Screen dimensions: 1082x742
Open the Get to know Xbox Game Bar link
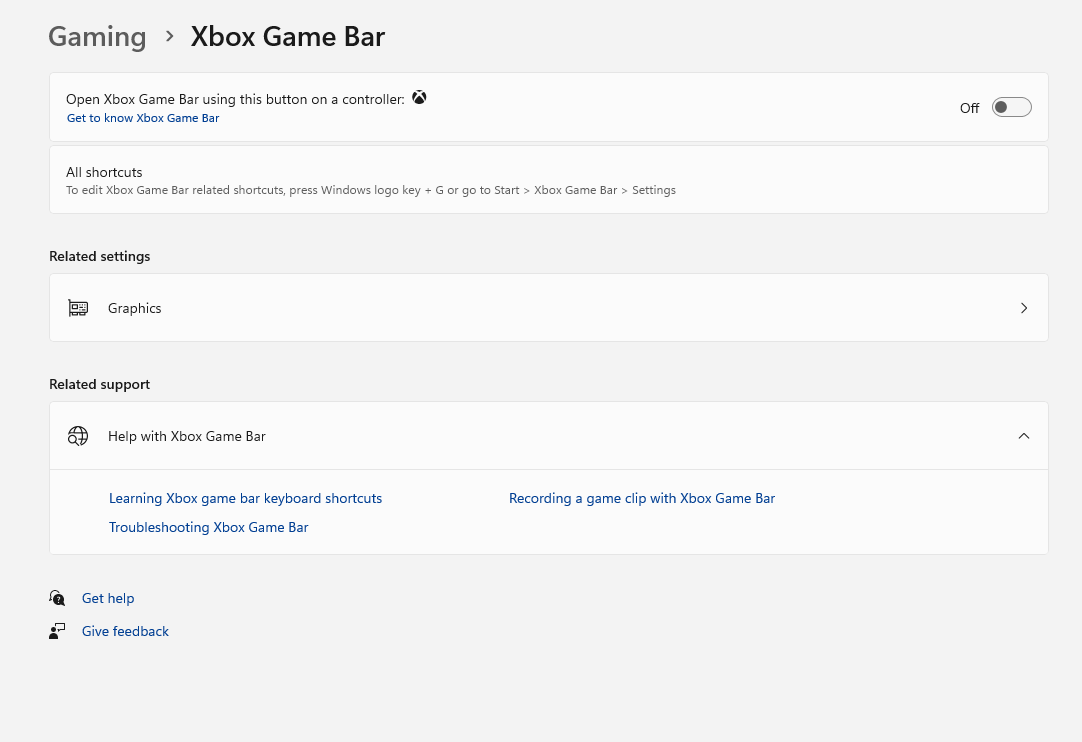point(143,118)
